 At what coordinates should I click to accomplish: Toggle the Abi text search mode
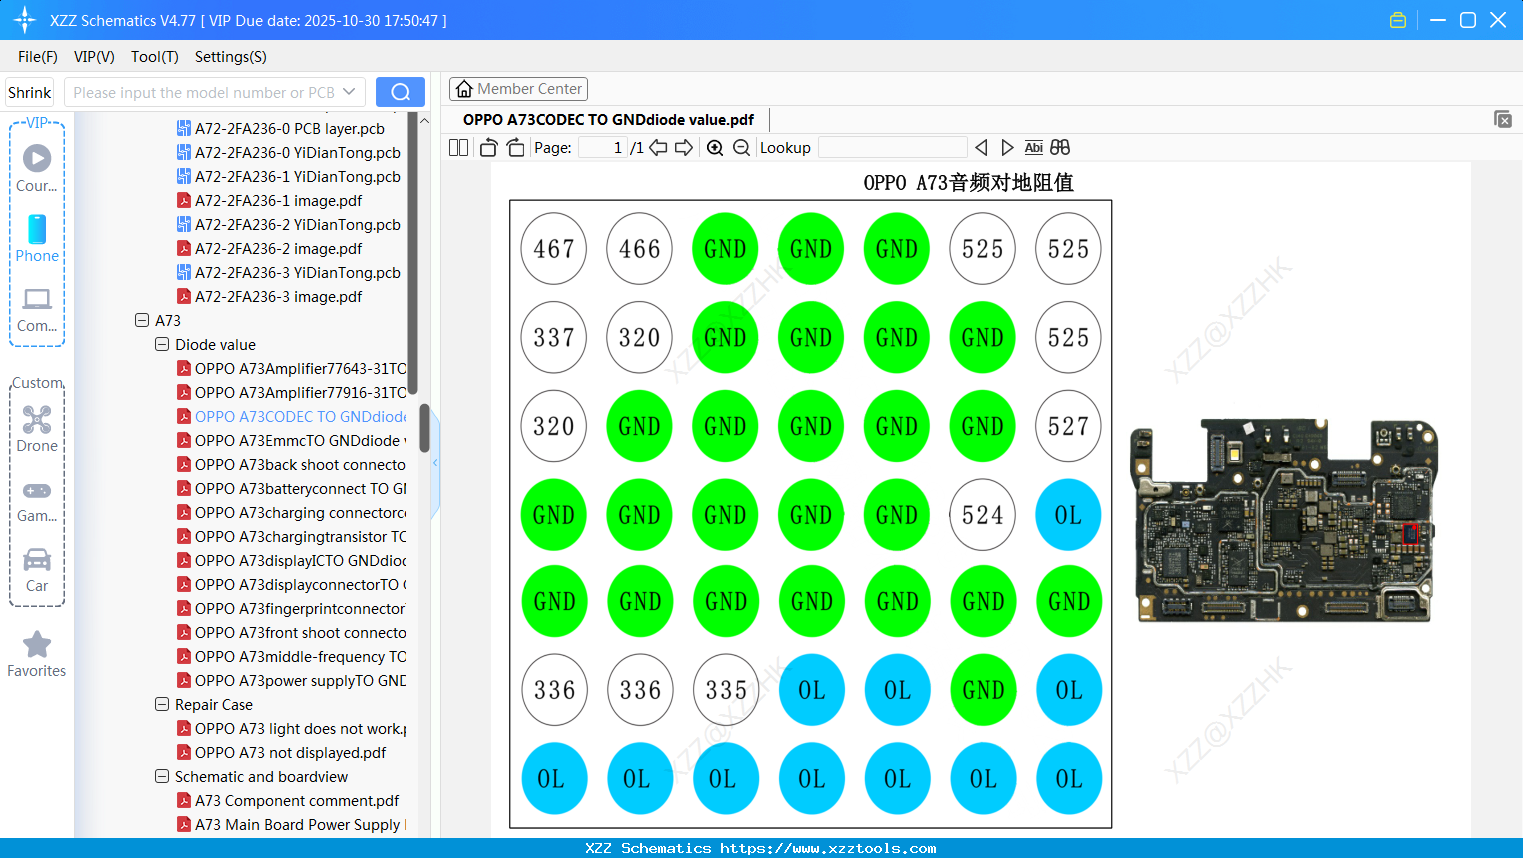(1033, 147)
